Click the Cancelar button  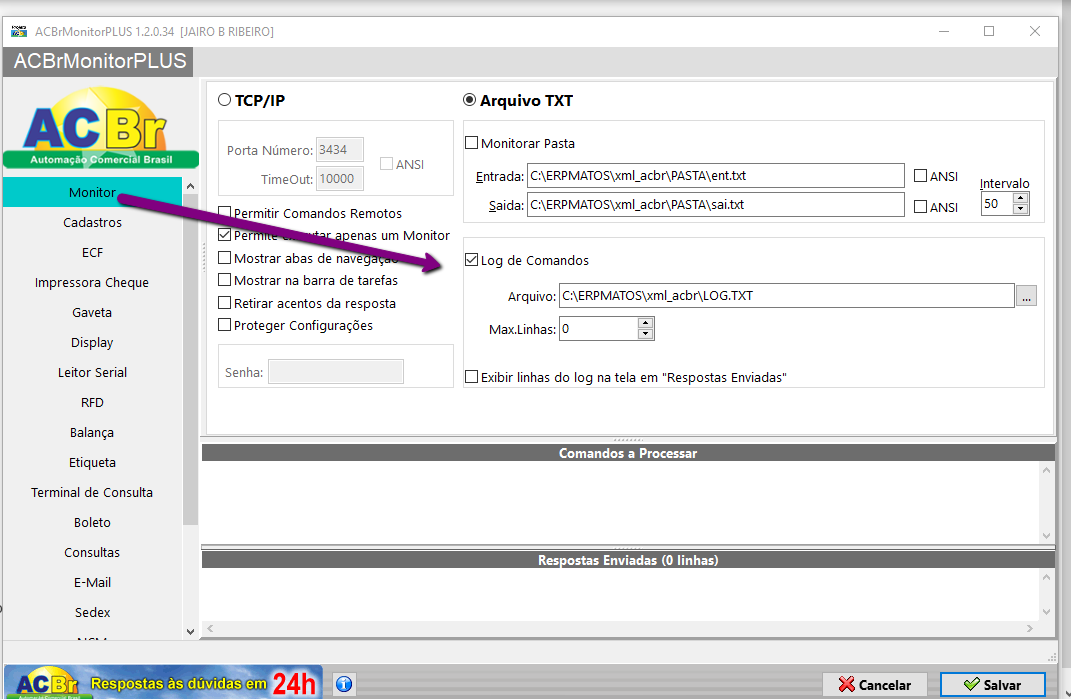pos(874,685)
